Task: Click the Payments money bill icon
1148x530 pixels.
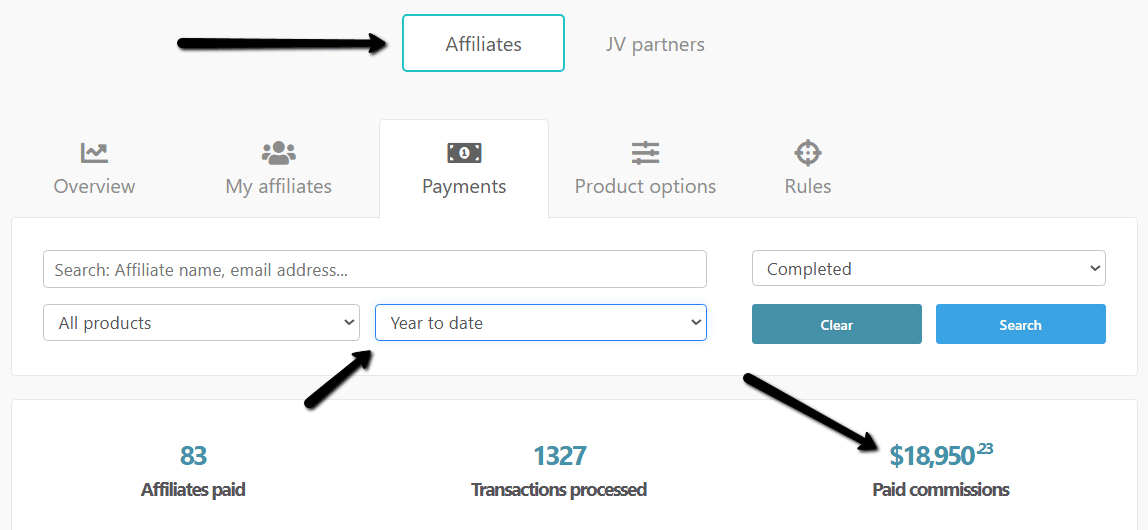Action: [464, 153]
